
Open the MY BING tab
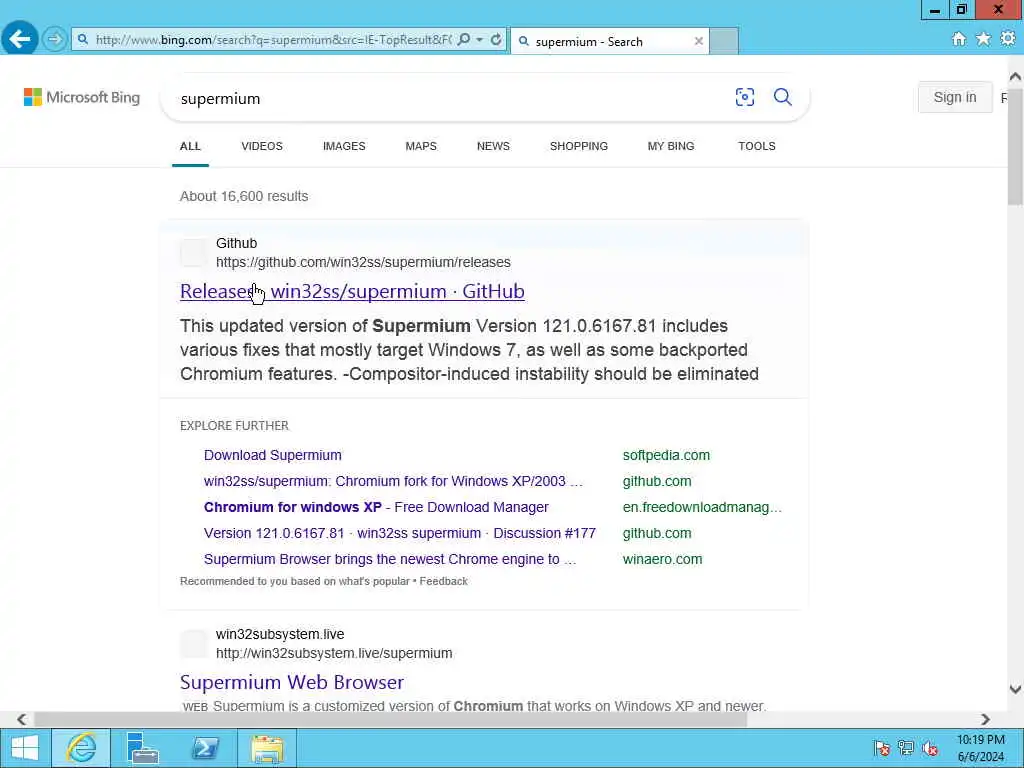pyautogui.click(x=671, y=146)
